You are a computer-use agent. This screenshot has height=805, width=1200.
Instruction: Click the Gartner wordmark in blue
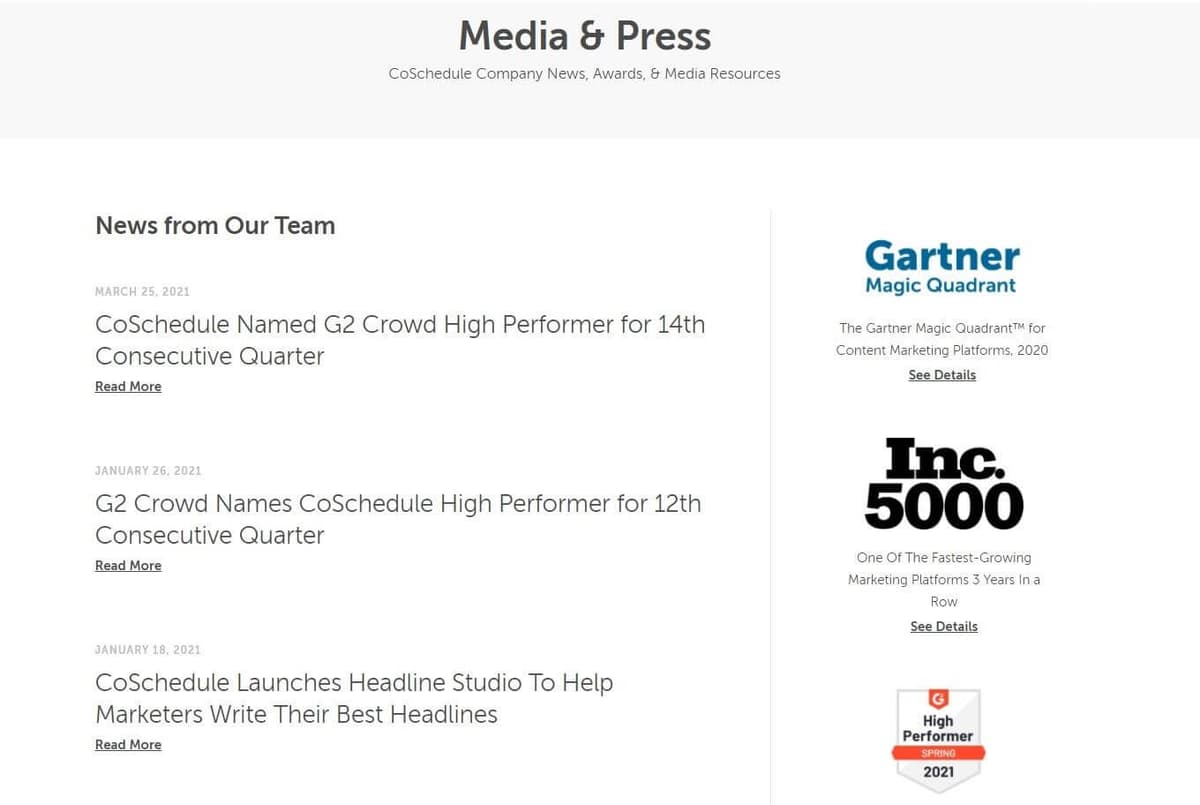(941, 255)
